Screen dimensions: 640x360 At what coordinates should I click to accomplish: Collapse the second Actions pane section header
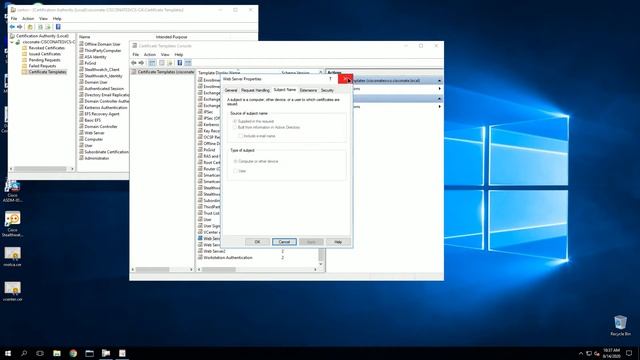[x=440, y=98]
